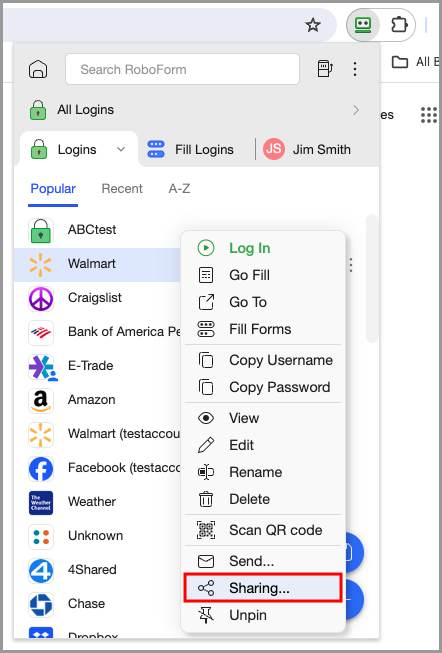Open RoboForm three-dot options menu
The image size is (442, 653).
point(355,69)
